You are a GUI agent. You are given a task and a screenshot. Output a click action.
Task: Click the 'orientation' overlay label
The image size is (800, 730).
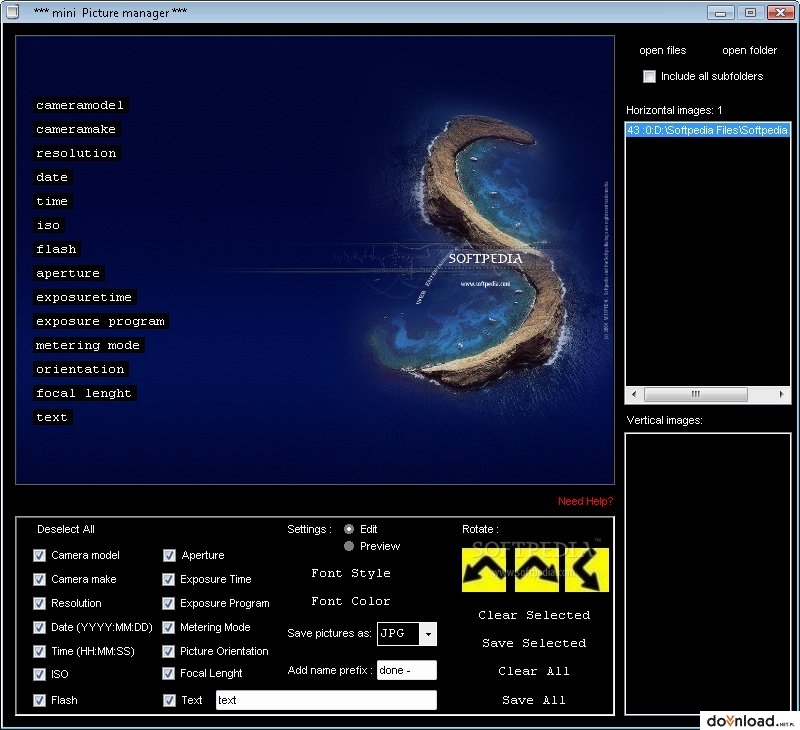[x=80, y=369]
